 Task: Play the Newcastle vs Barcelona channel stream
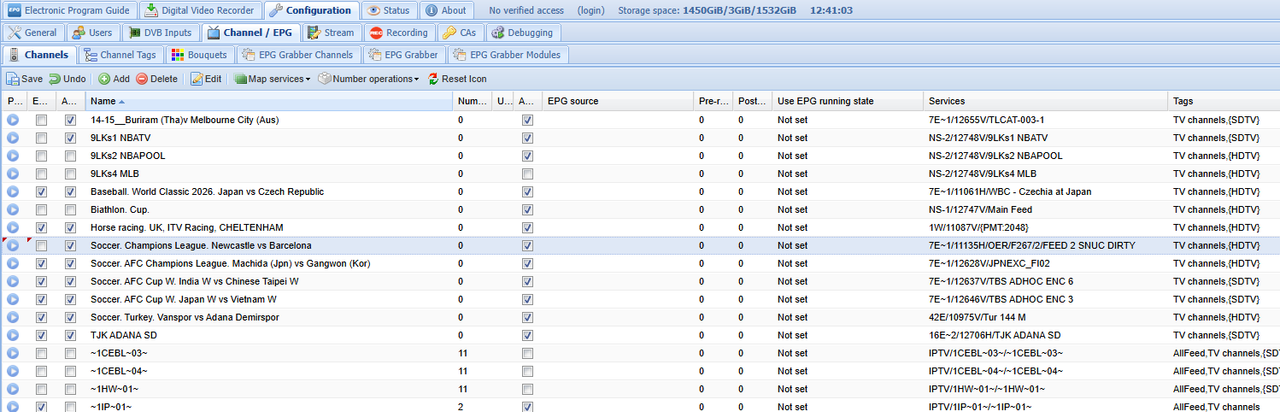point(13,246)
